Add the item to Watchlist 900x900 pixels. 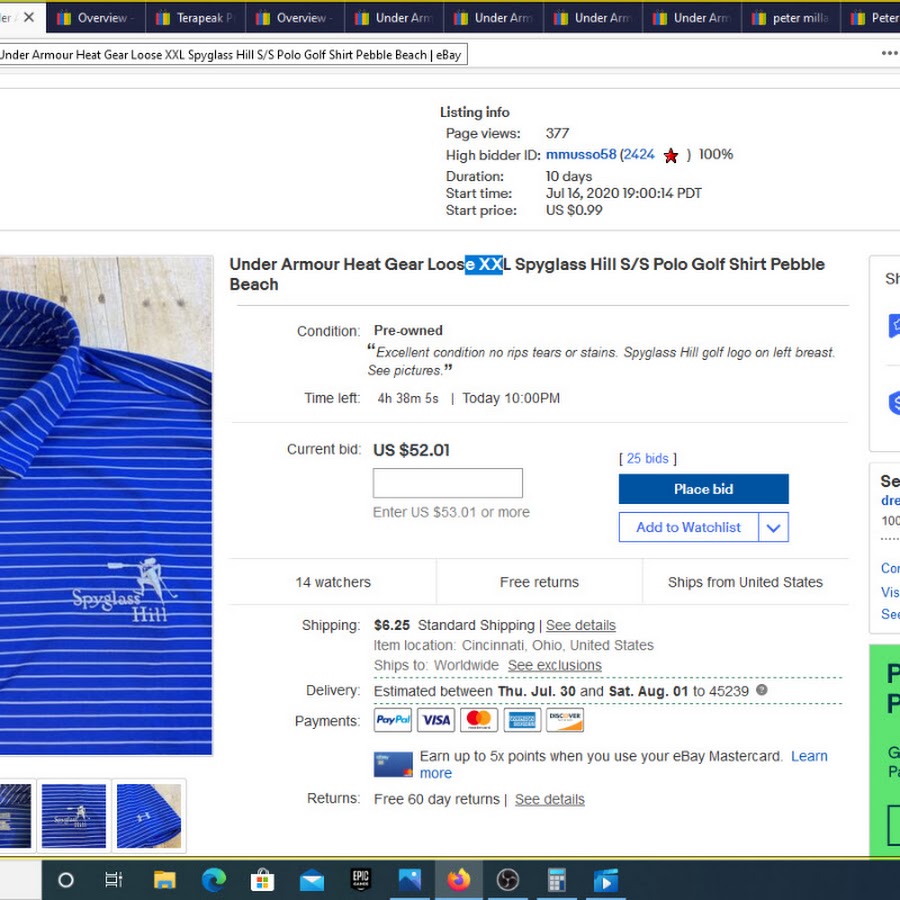pos(689,527)
